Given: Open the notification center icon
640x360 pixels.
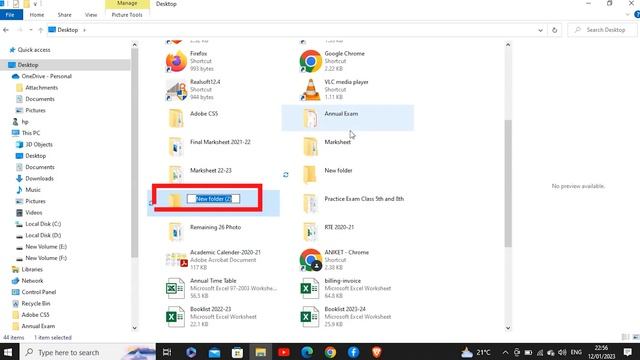Looking at the screenshot, I should click(x=628, y=352).
